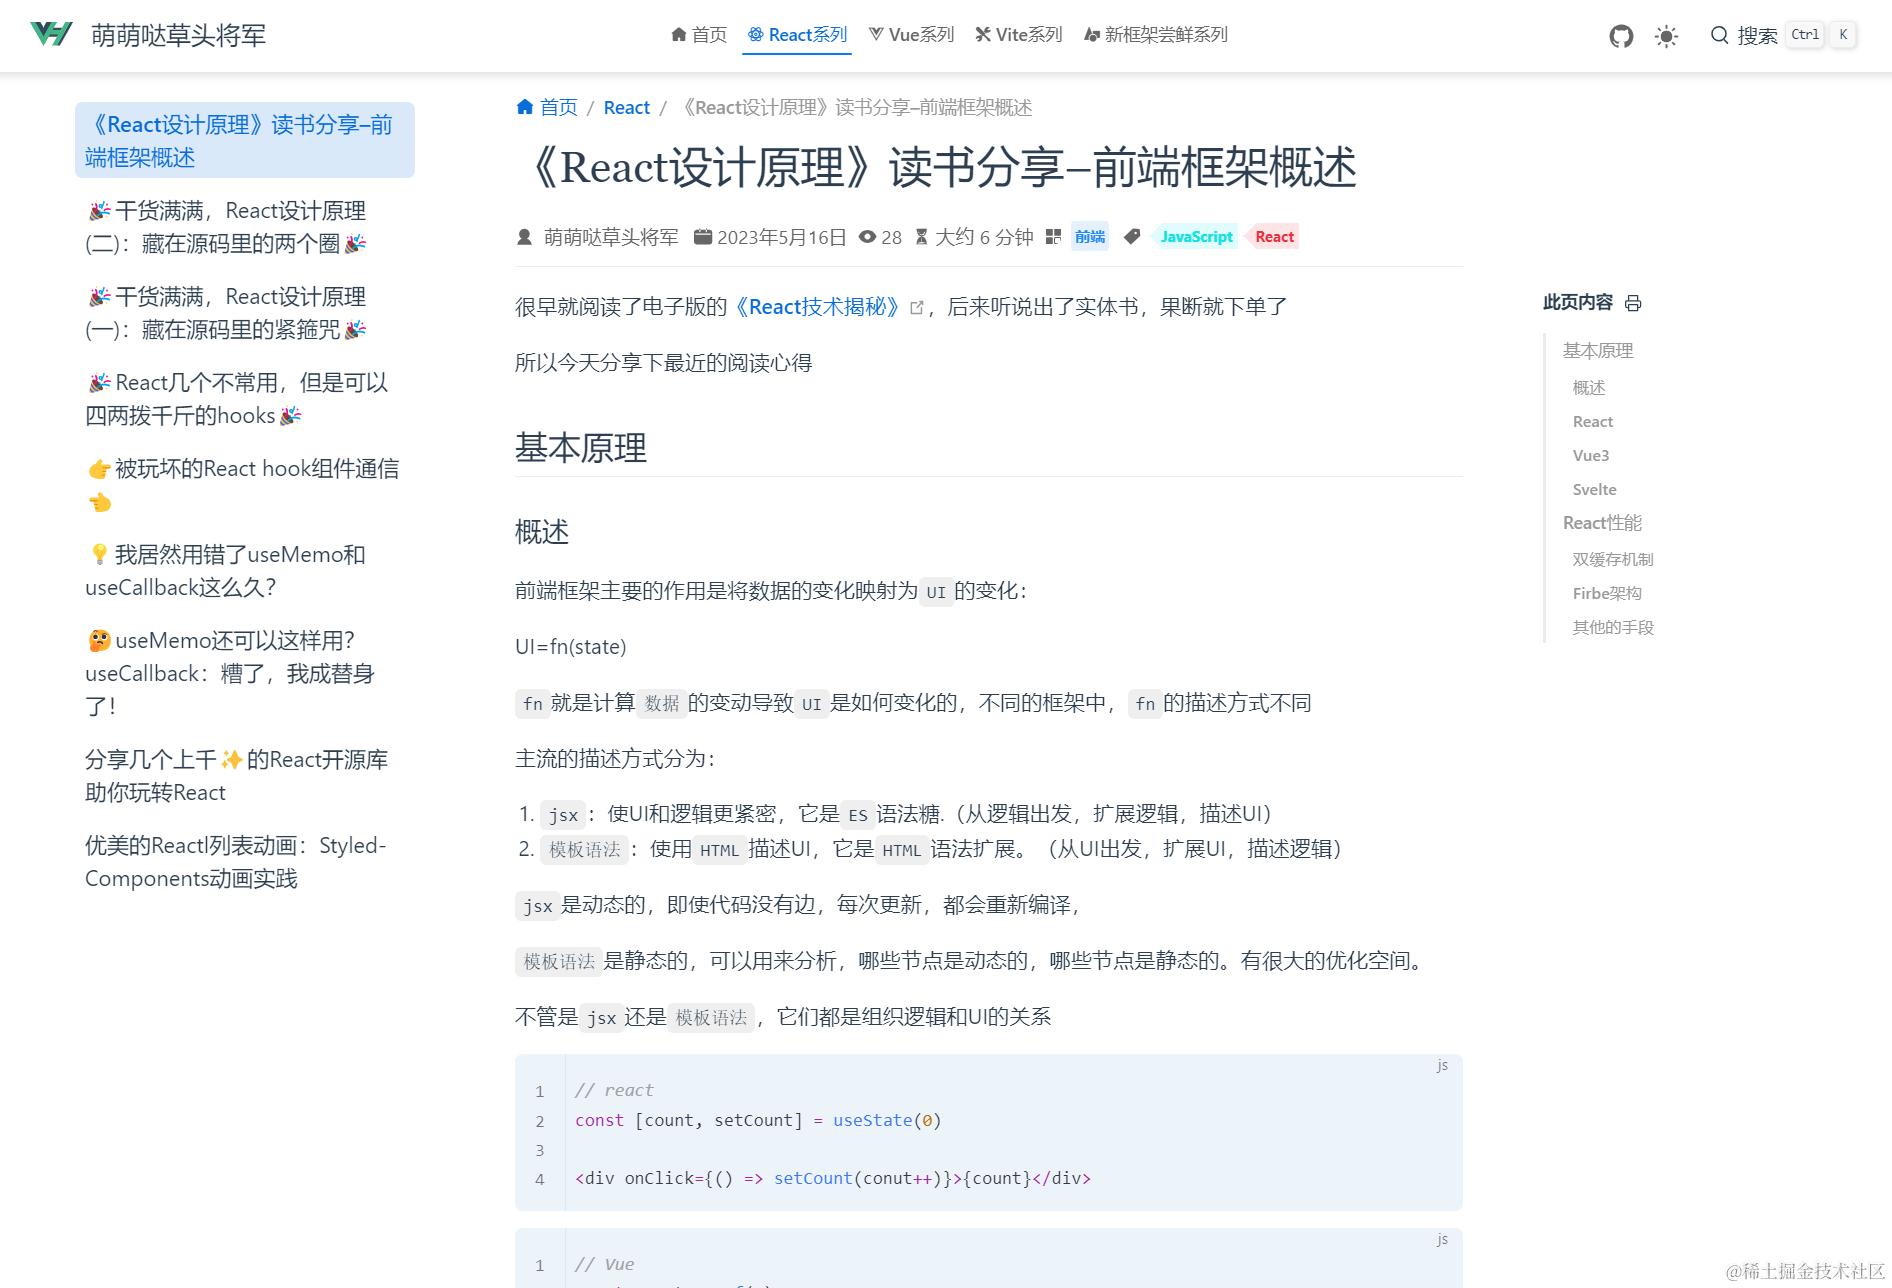The width and height of the screenshot is (1892, 1288).
Task: Click the code comment // react
Action: coord(614,1090)
